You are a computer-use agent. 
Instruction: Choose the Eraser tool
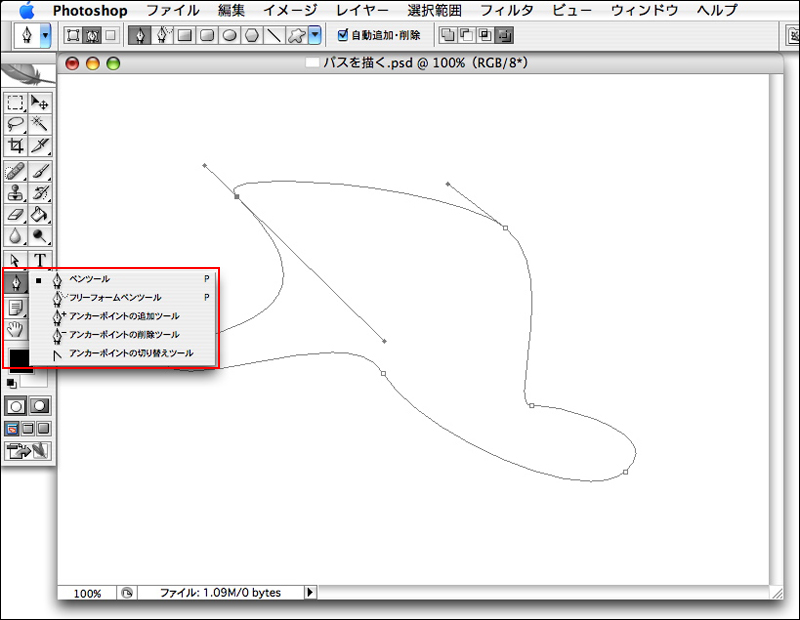[15, 214]
